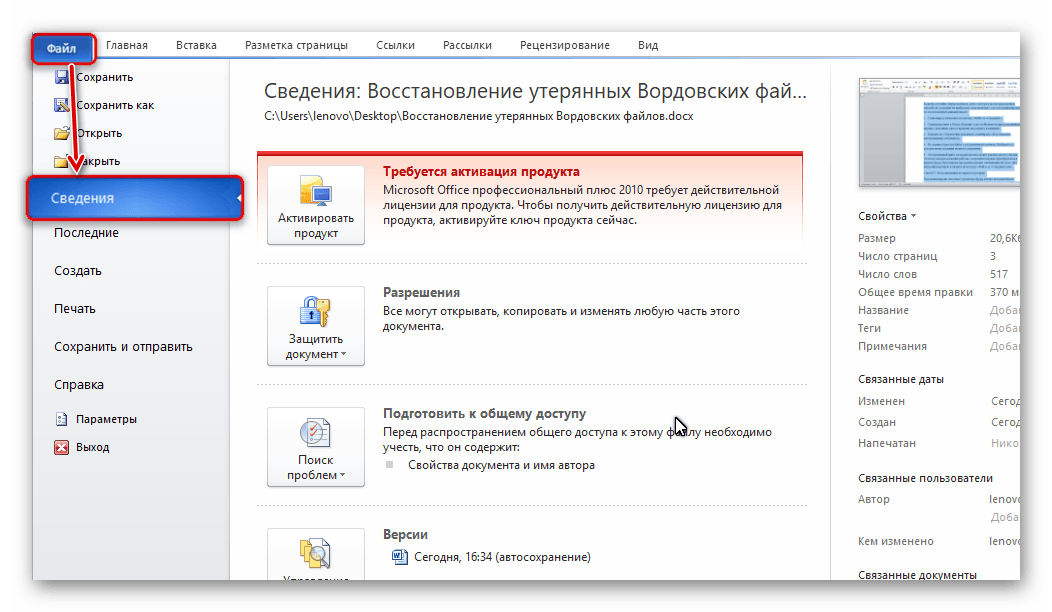
Task: Choose Создать in the backstage menu
Action: [78, 271]
